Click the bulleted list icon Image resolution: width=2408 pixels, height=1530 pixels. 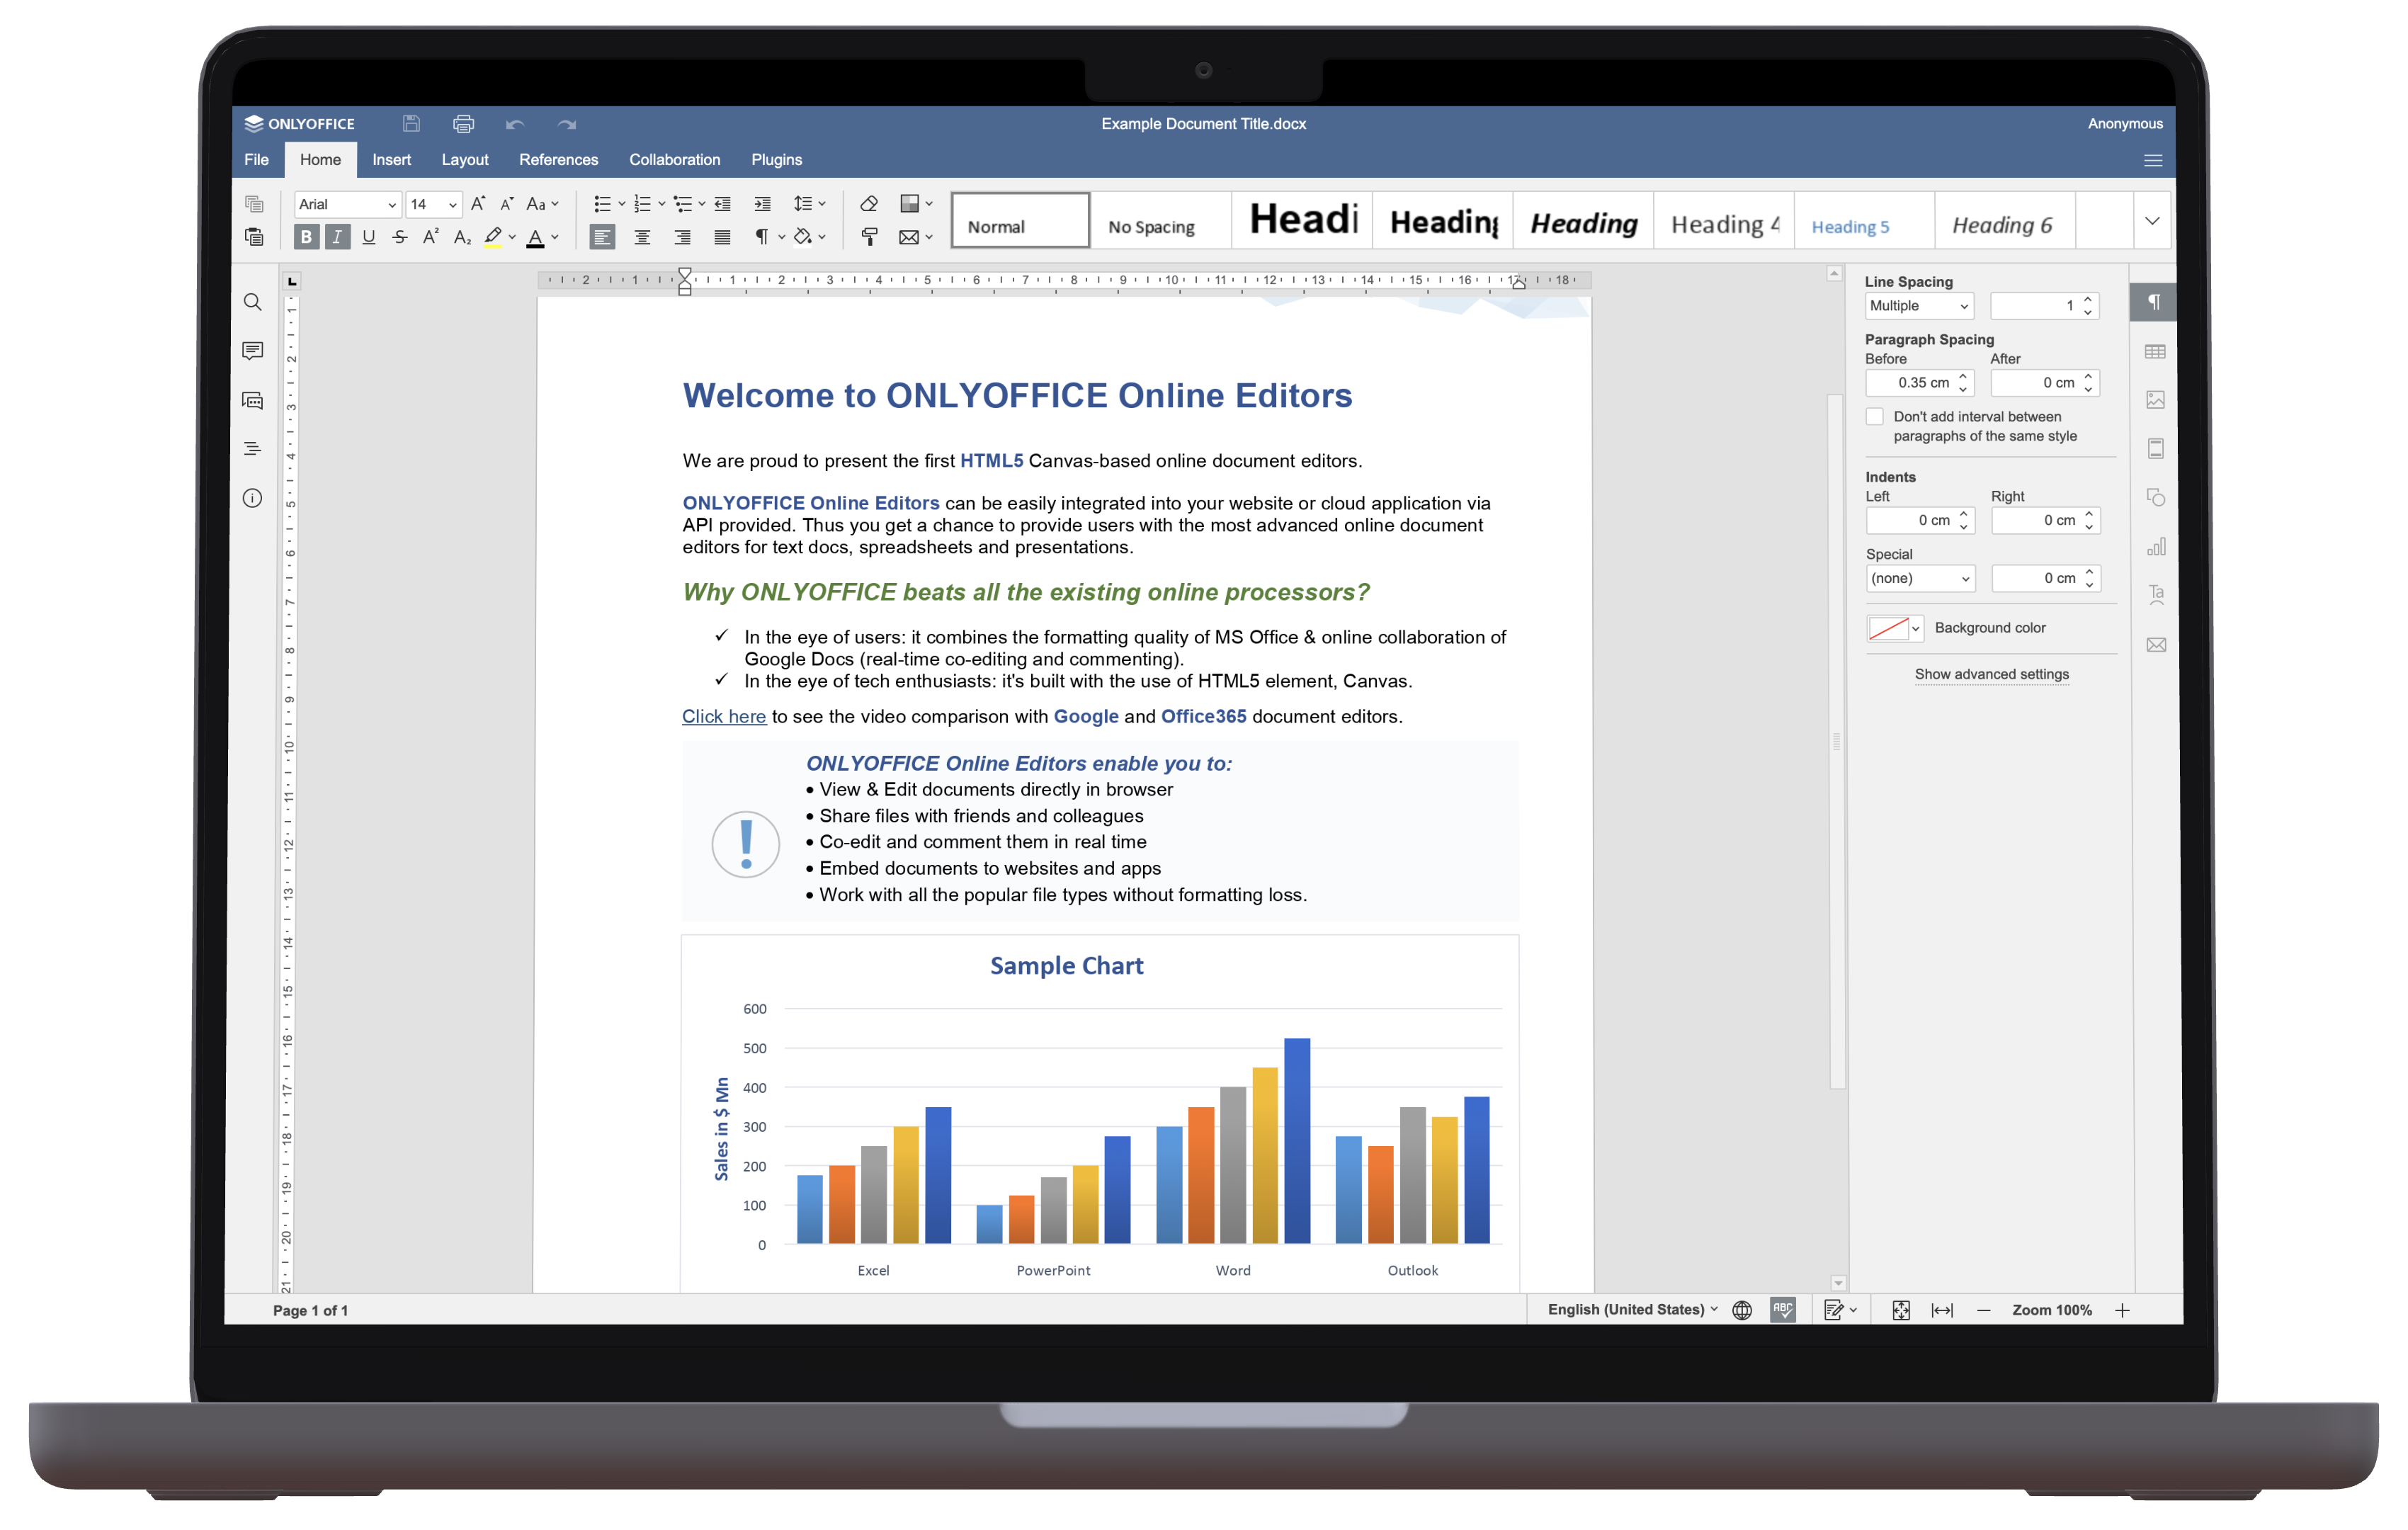coord(602,203)
